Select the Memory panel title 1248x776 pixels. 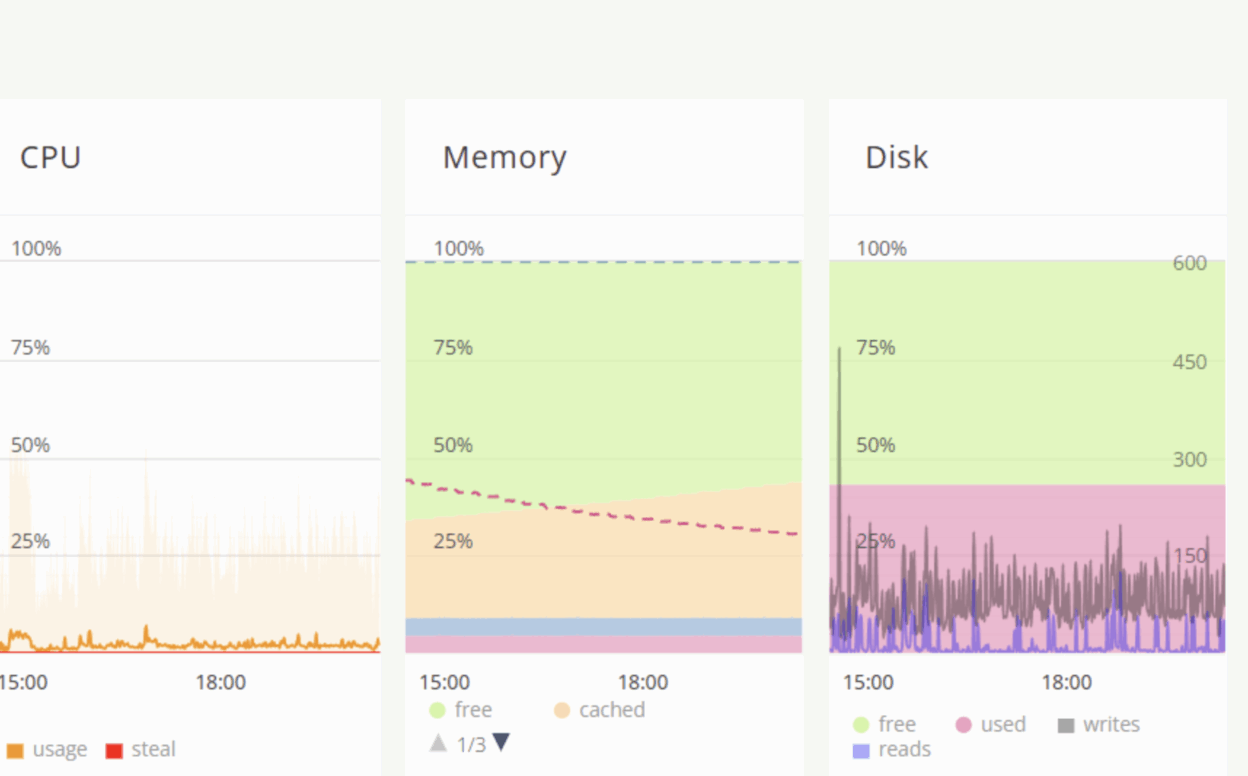pyautogui.click(x=504, y=157)
